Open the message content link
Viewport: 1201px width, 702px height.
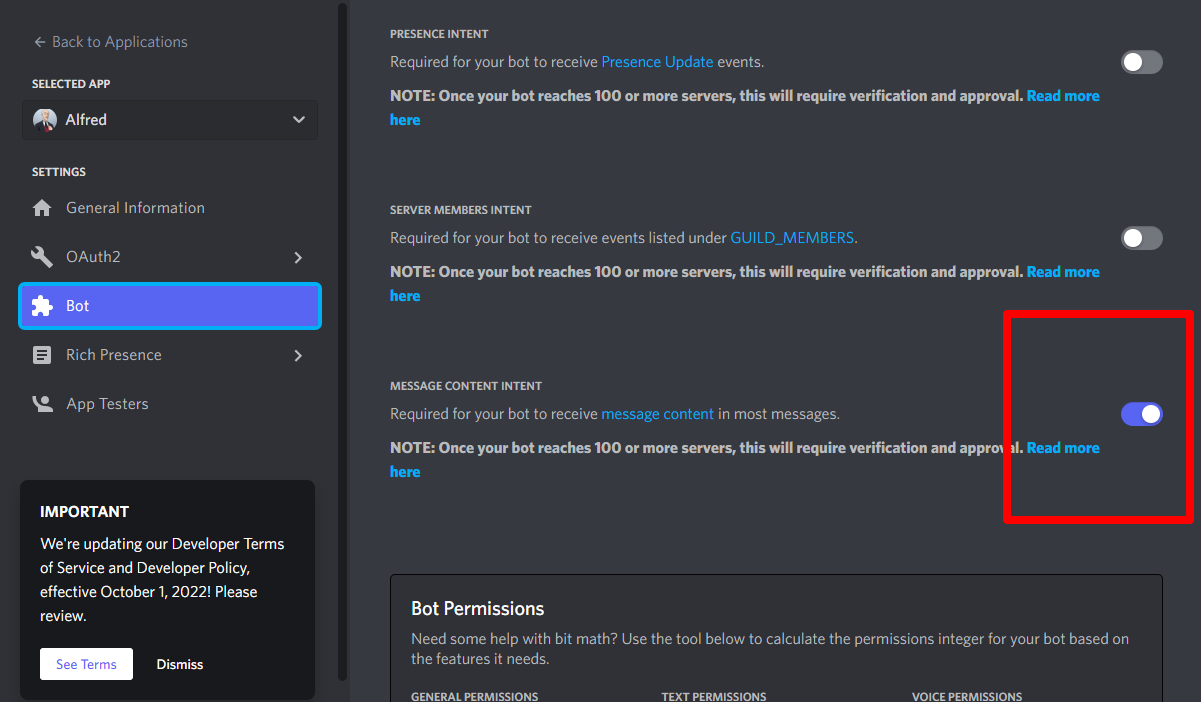coord(657,414)
